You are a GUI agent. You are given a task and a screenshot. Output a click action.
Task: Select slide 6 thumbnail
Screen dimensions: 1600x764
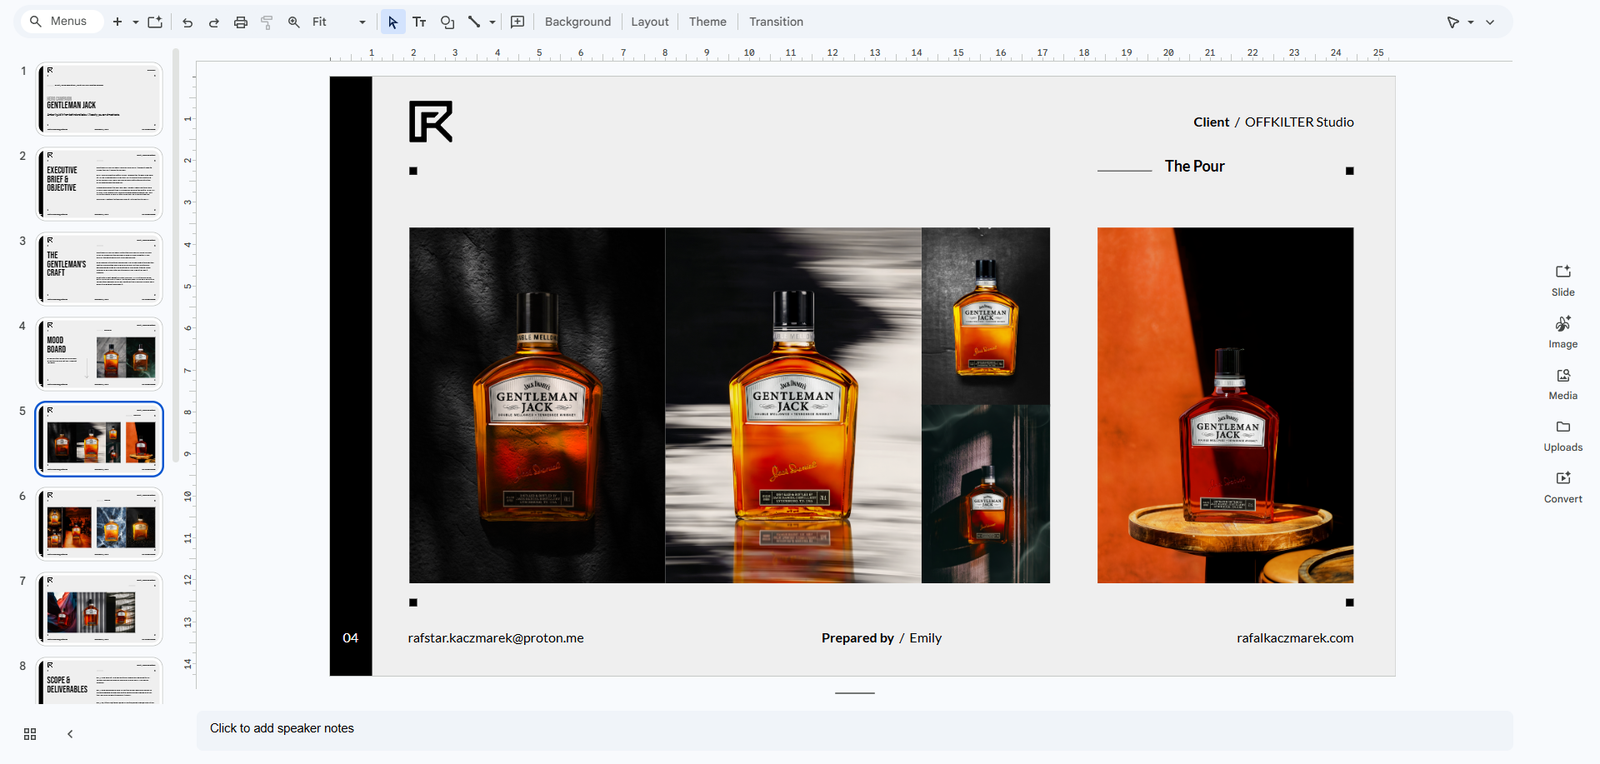[99, 524]
